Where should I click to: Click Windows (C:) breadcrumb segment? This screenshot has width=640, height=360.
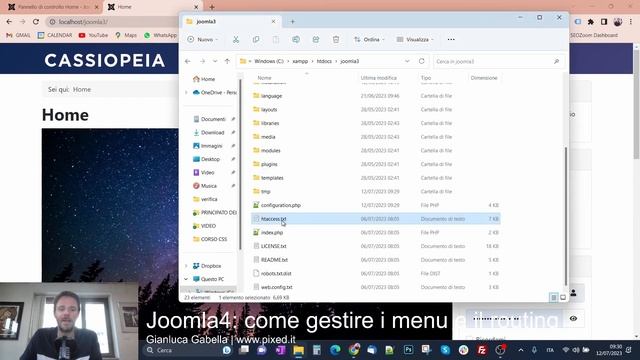(269, 61)
